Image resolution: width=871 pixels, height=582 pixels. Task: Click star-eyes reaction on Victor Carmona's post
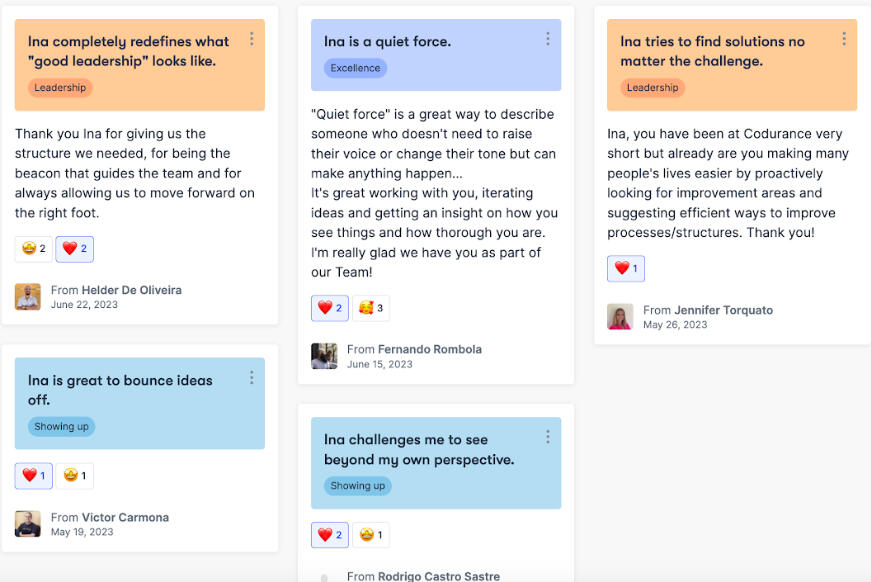(75, 476)
